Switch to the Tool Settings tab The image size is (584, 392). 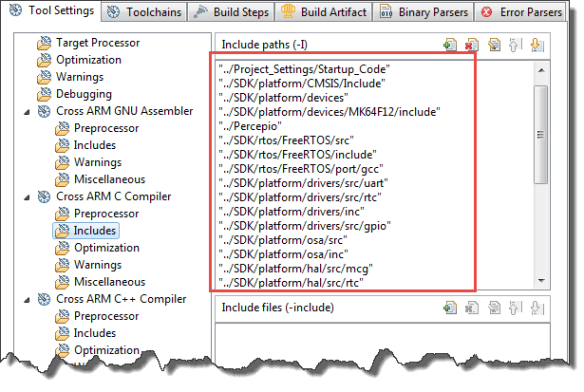click(x=51, y=10)
